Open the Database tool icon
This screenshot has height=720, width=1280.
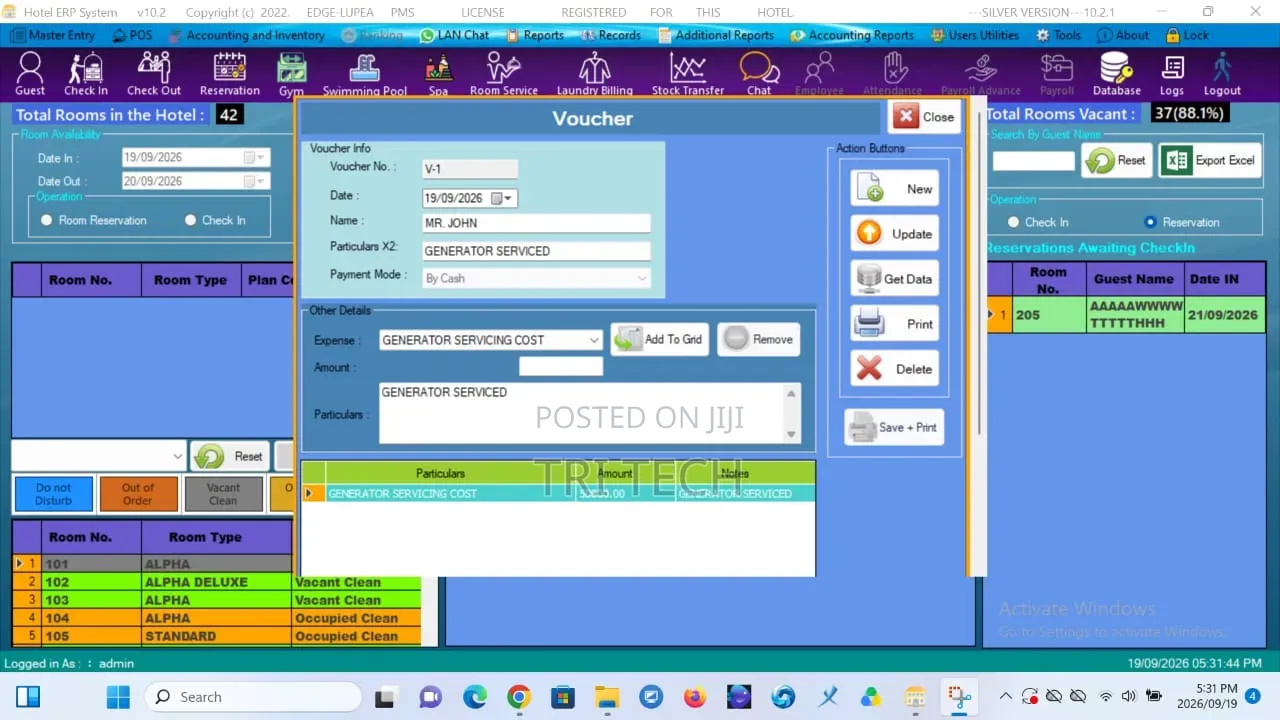pyautogui.click(x=1116, y=74)
